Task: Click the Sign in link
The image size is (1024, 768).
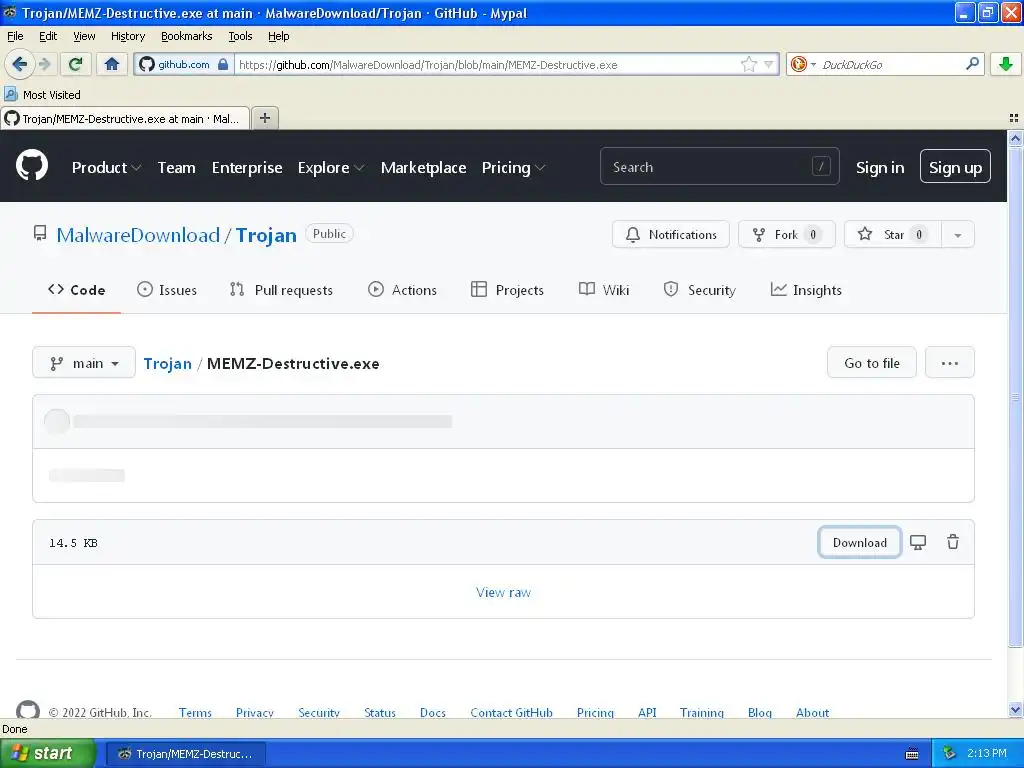Action: tap(880, 168)
